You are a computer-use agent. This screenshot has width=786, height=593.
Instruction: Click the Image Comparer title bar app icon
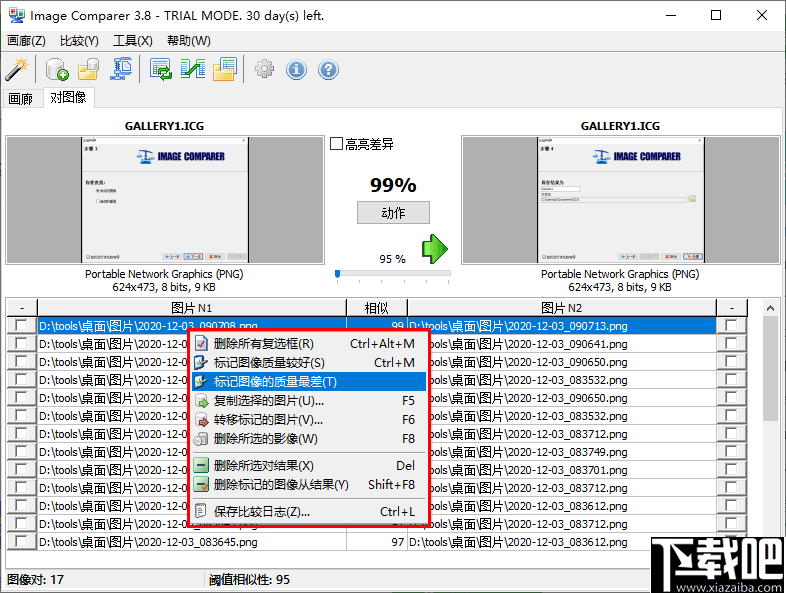coord(17,16)
